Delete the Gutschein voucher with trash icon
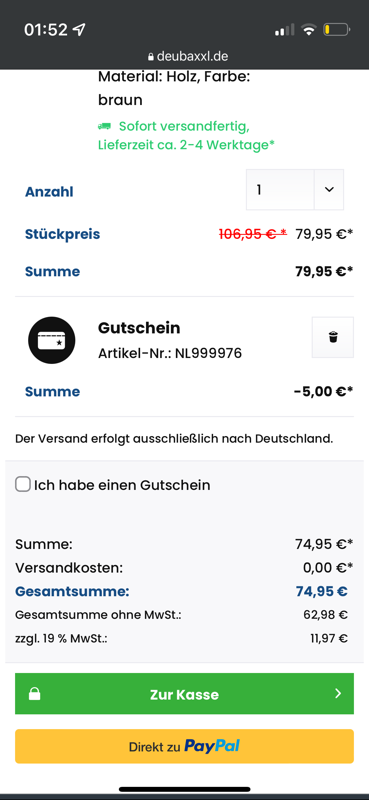This screenshot has width=369, height=800. tap(333, 337)
